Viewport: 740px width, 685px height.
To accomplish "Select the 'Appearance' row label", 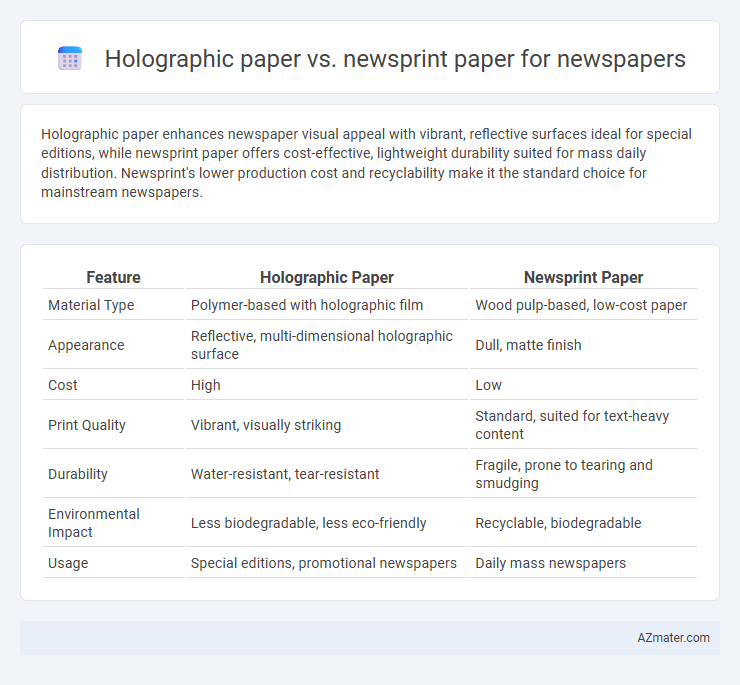I will (x=86, y=345).
